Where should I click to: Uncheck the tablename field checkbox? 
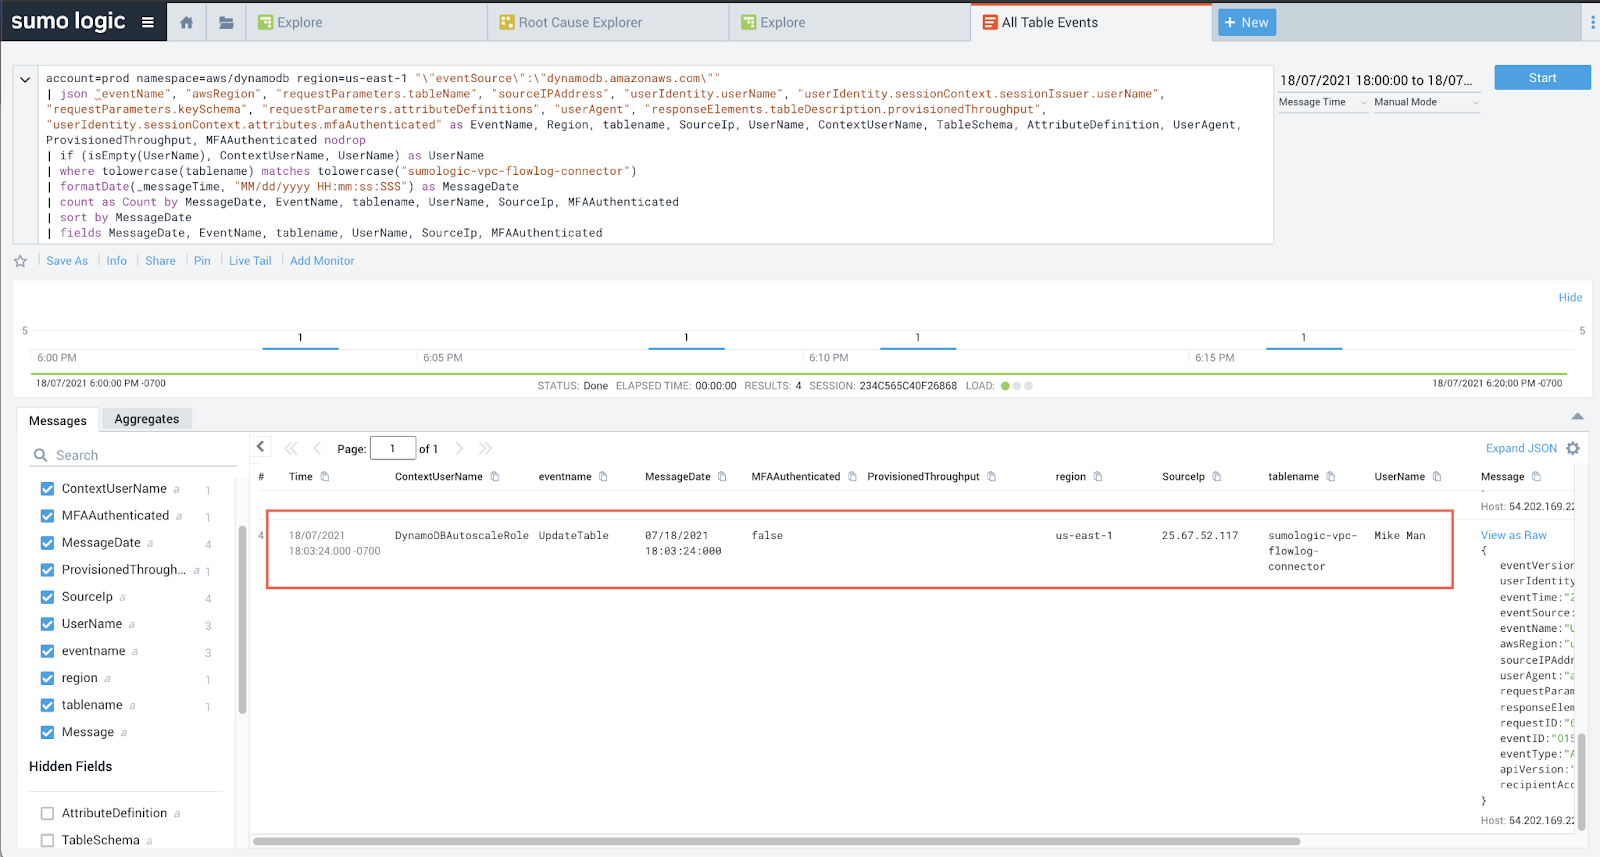47,705
